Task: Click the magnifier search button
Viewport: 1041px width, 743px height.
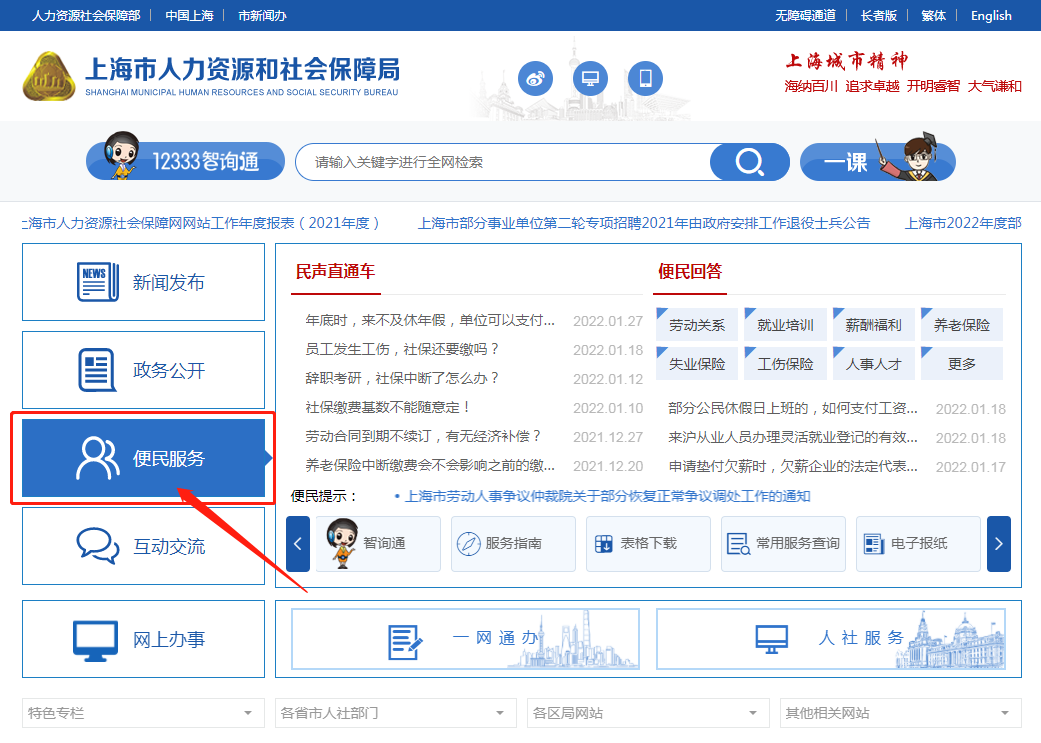Action: (x=749, y=162)
